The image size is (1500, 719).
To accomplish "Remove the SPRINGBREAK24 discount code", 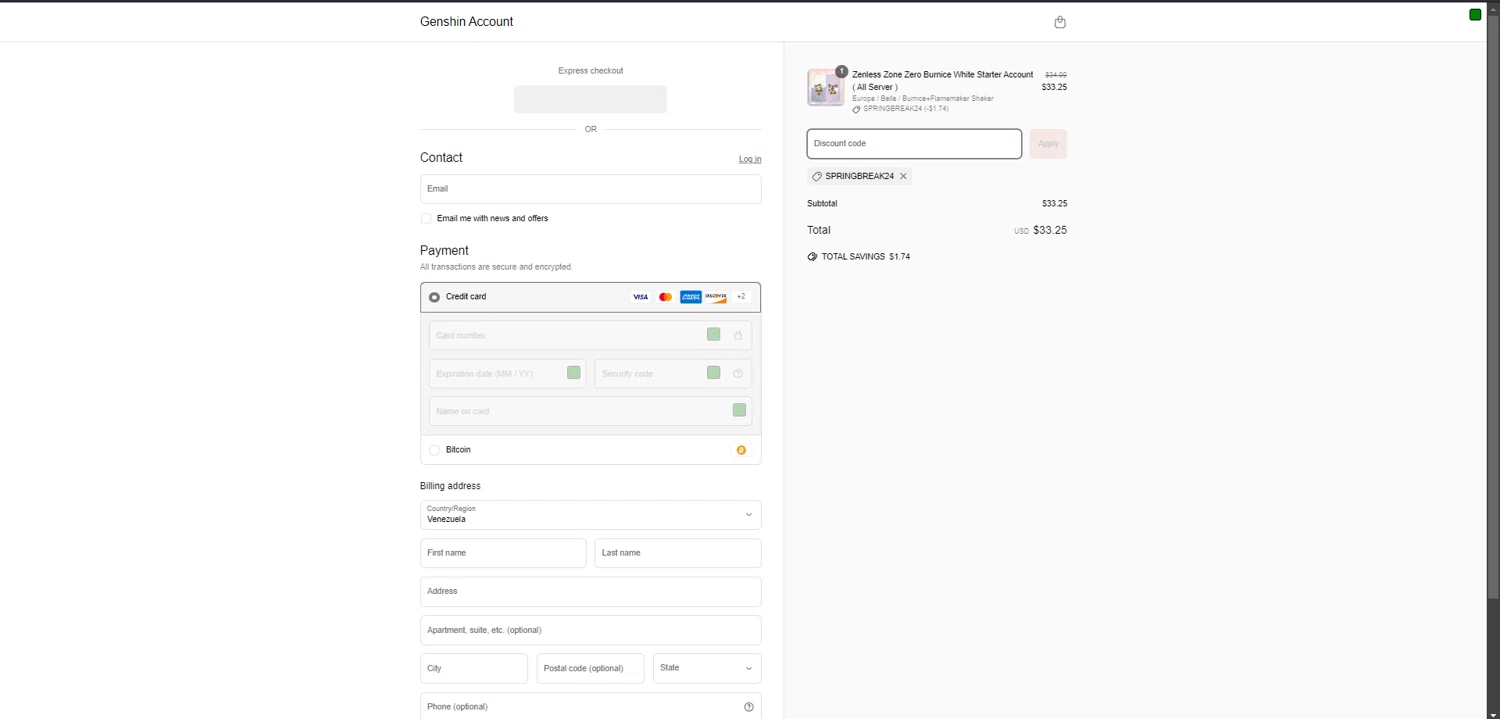I will [x=903, y=176].
